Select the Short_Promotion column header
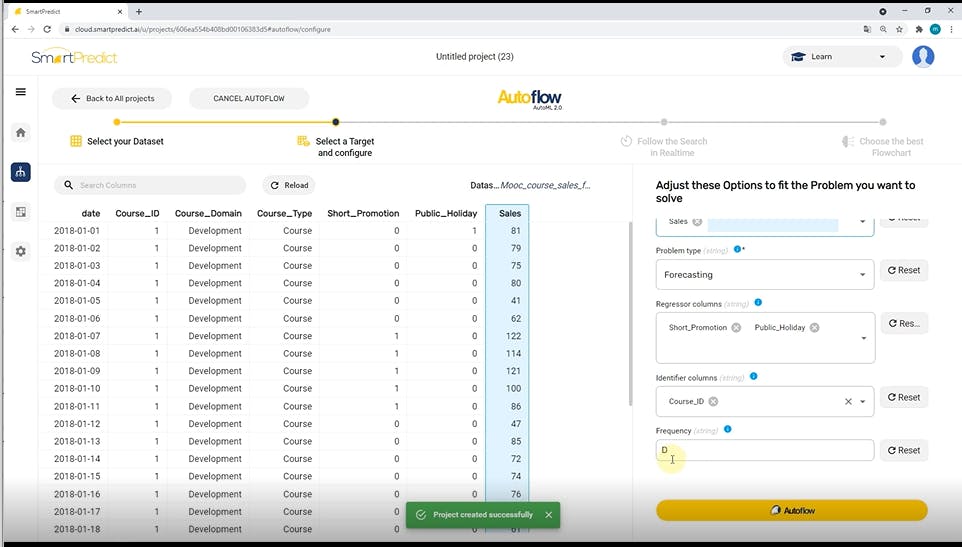Screen dimensions: 962x547 pos(363,213)
